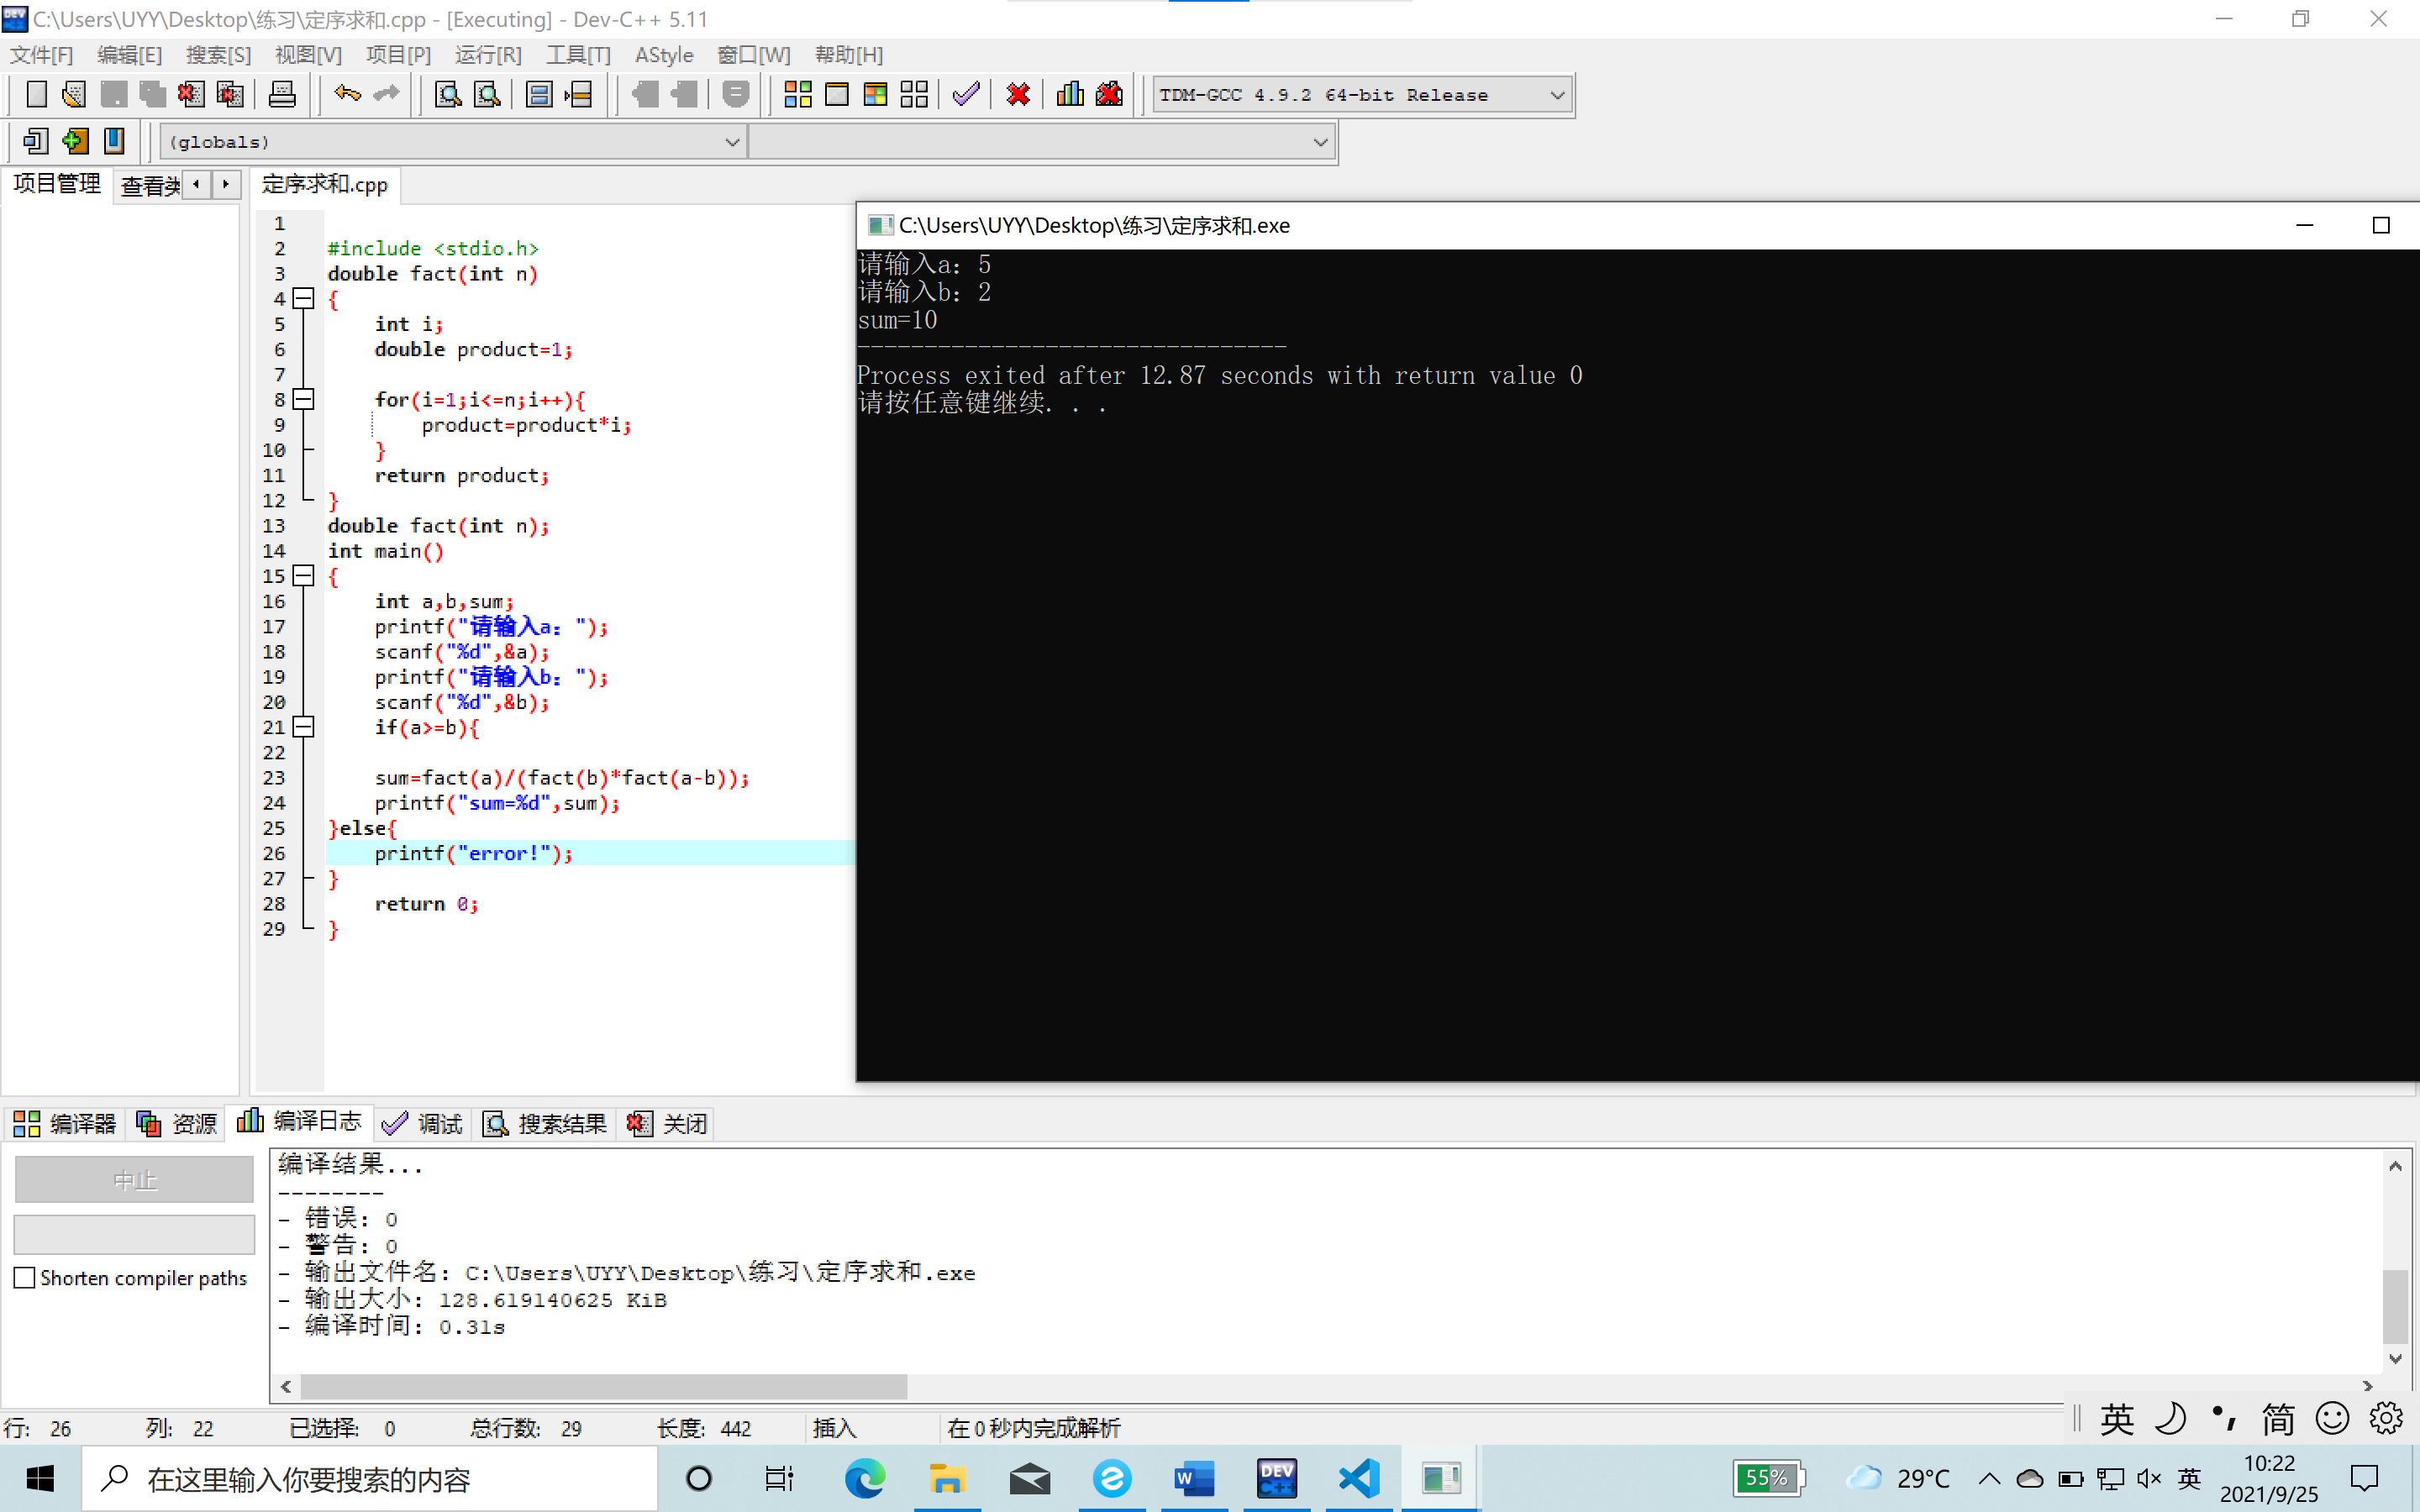Open the Windows Start button
The width and height of the screenshot is (2420, 1512).
coord(40,1478)
